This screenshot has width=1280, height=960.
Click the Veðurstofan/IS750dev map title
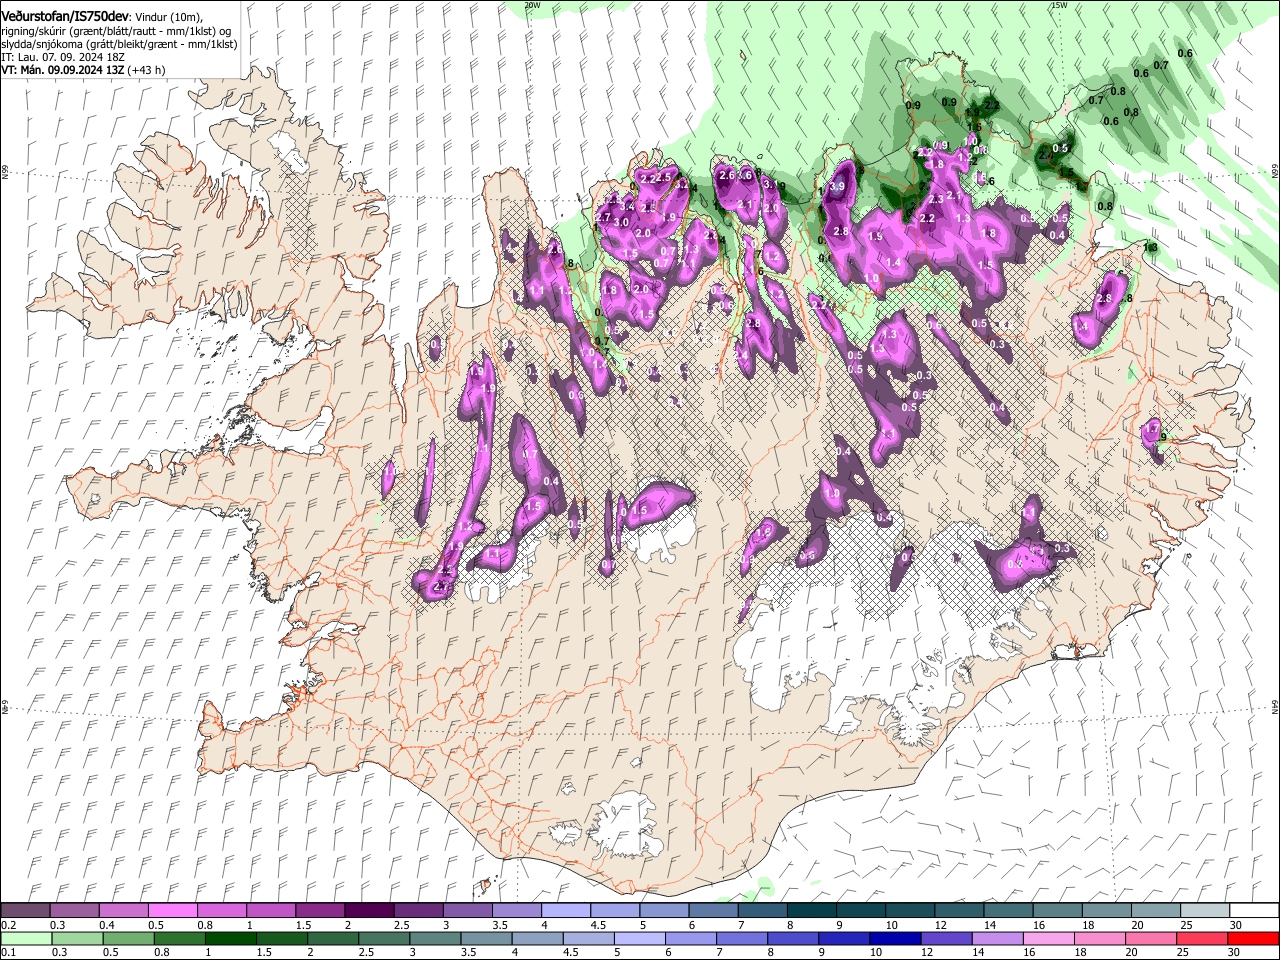65,16
